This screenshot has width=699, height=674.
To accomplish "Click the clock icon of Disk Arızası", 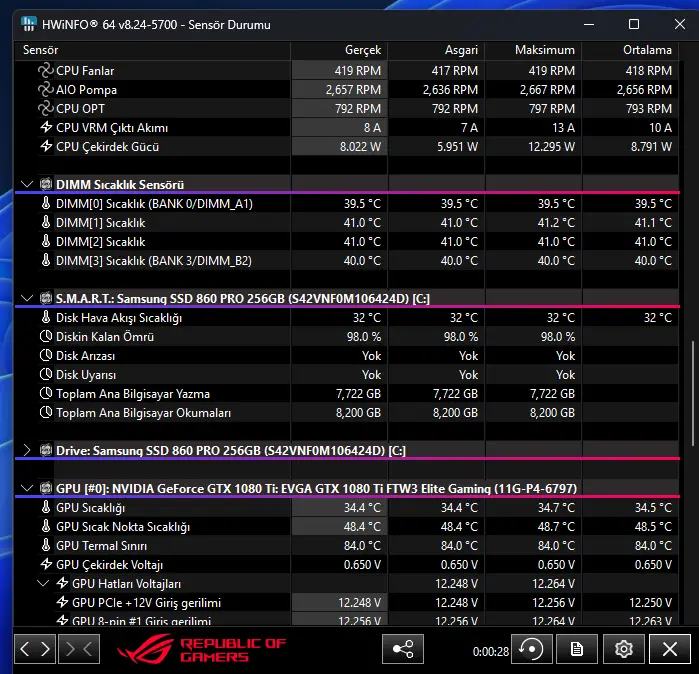I will coord(46,355).
